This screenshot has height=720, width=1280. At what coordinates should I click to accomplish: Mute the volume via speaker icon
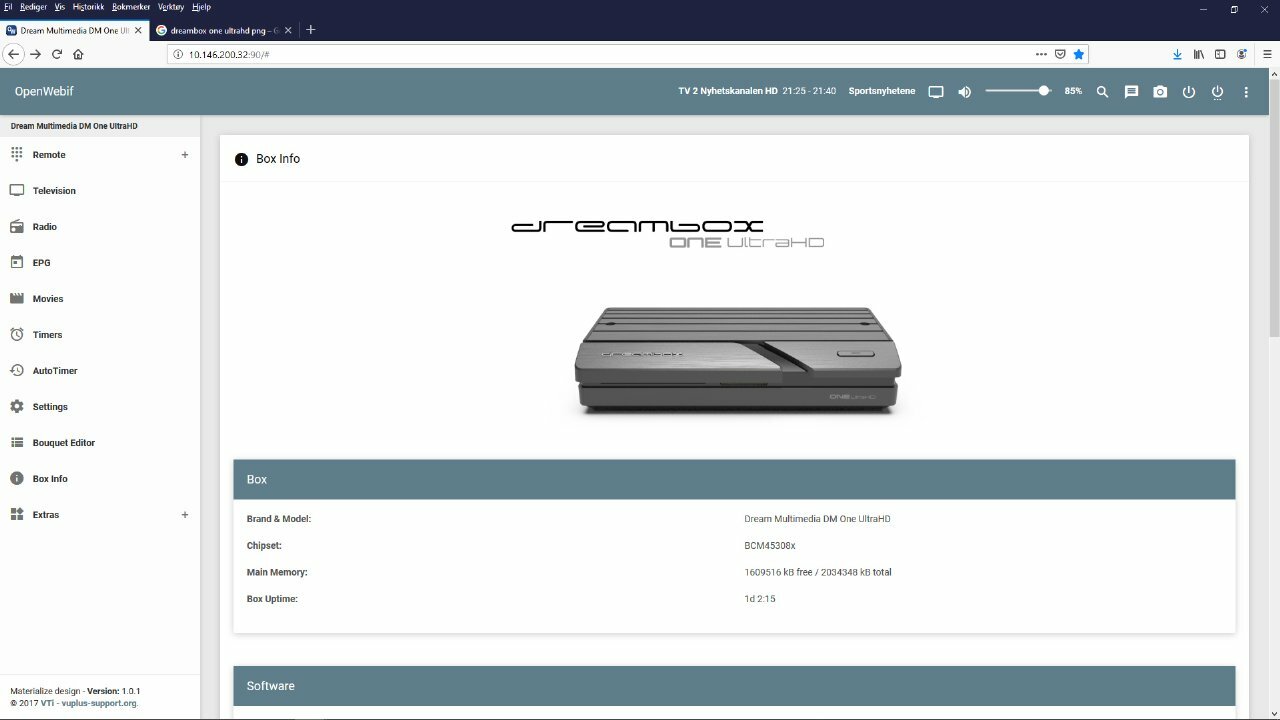pyautogui.click(x=964, y=92)
